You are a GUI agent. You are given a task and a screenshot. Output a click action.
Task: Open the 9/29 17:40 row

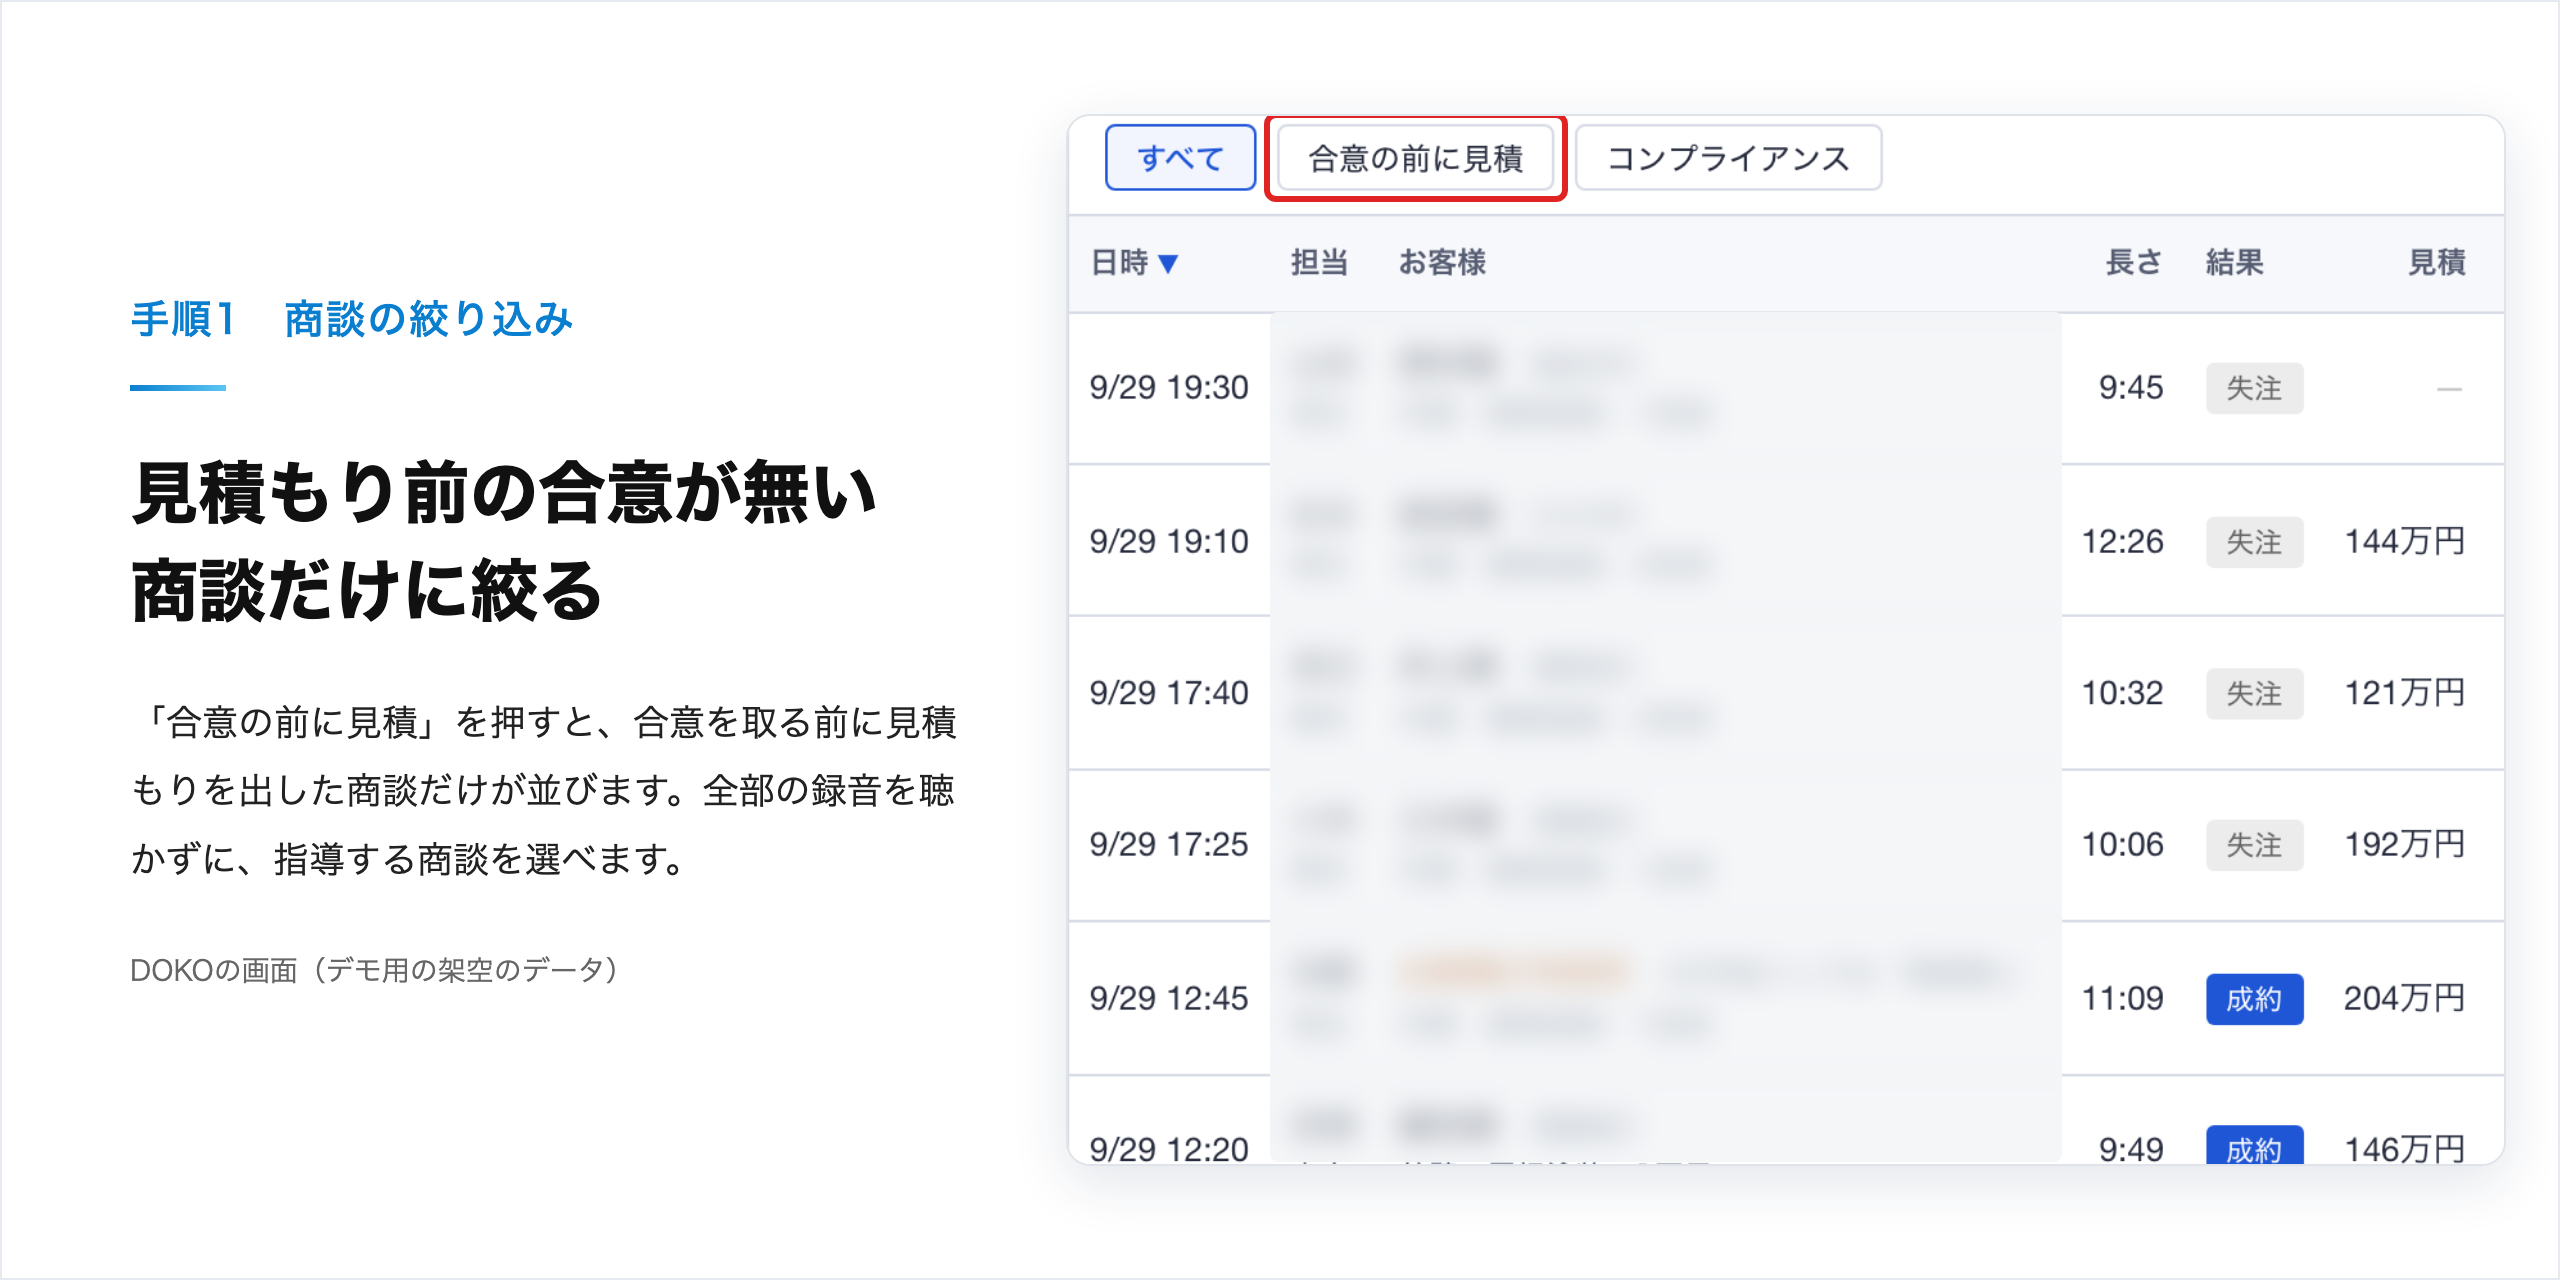[1786, 693]
